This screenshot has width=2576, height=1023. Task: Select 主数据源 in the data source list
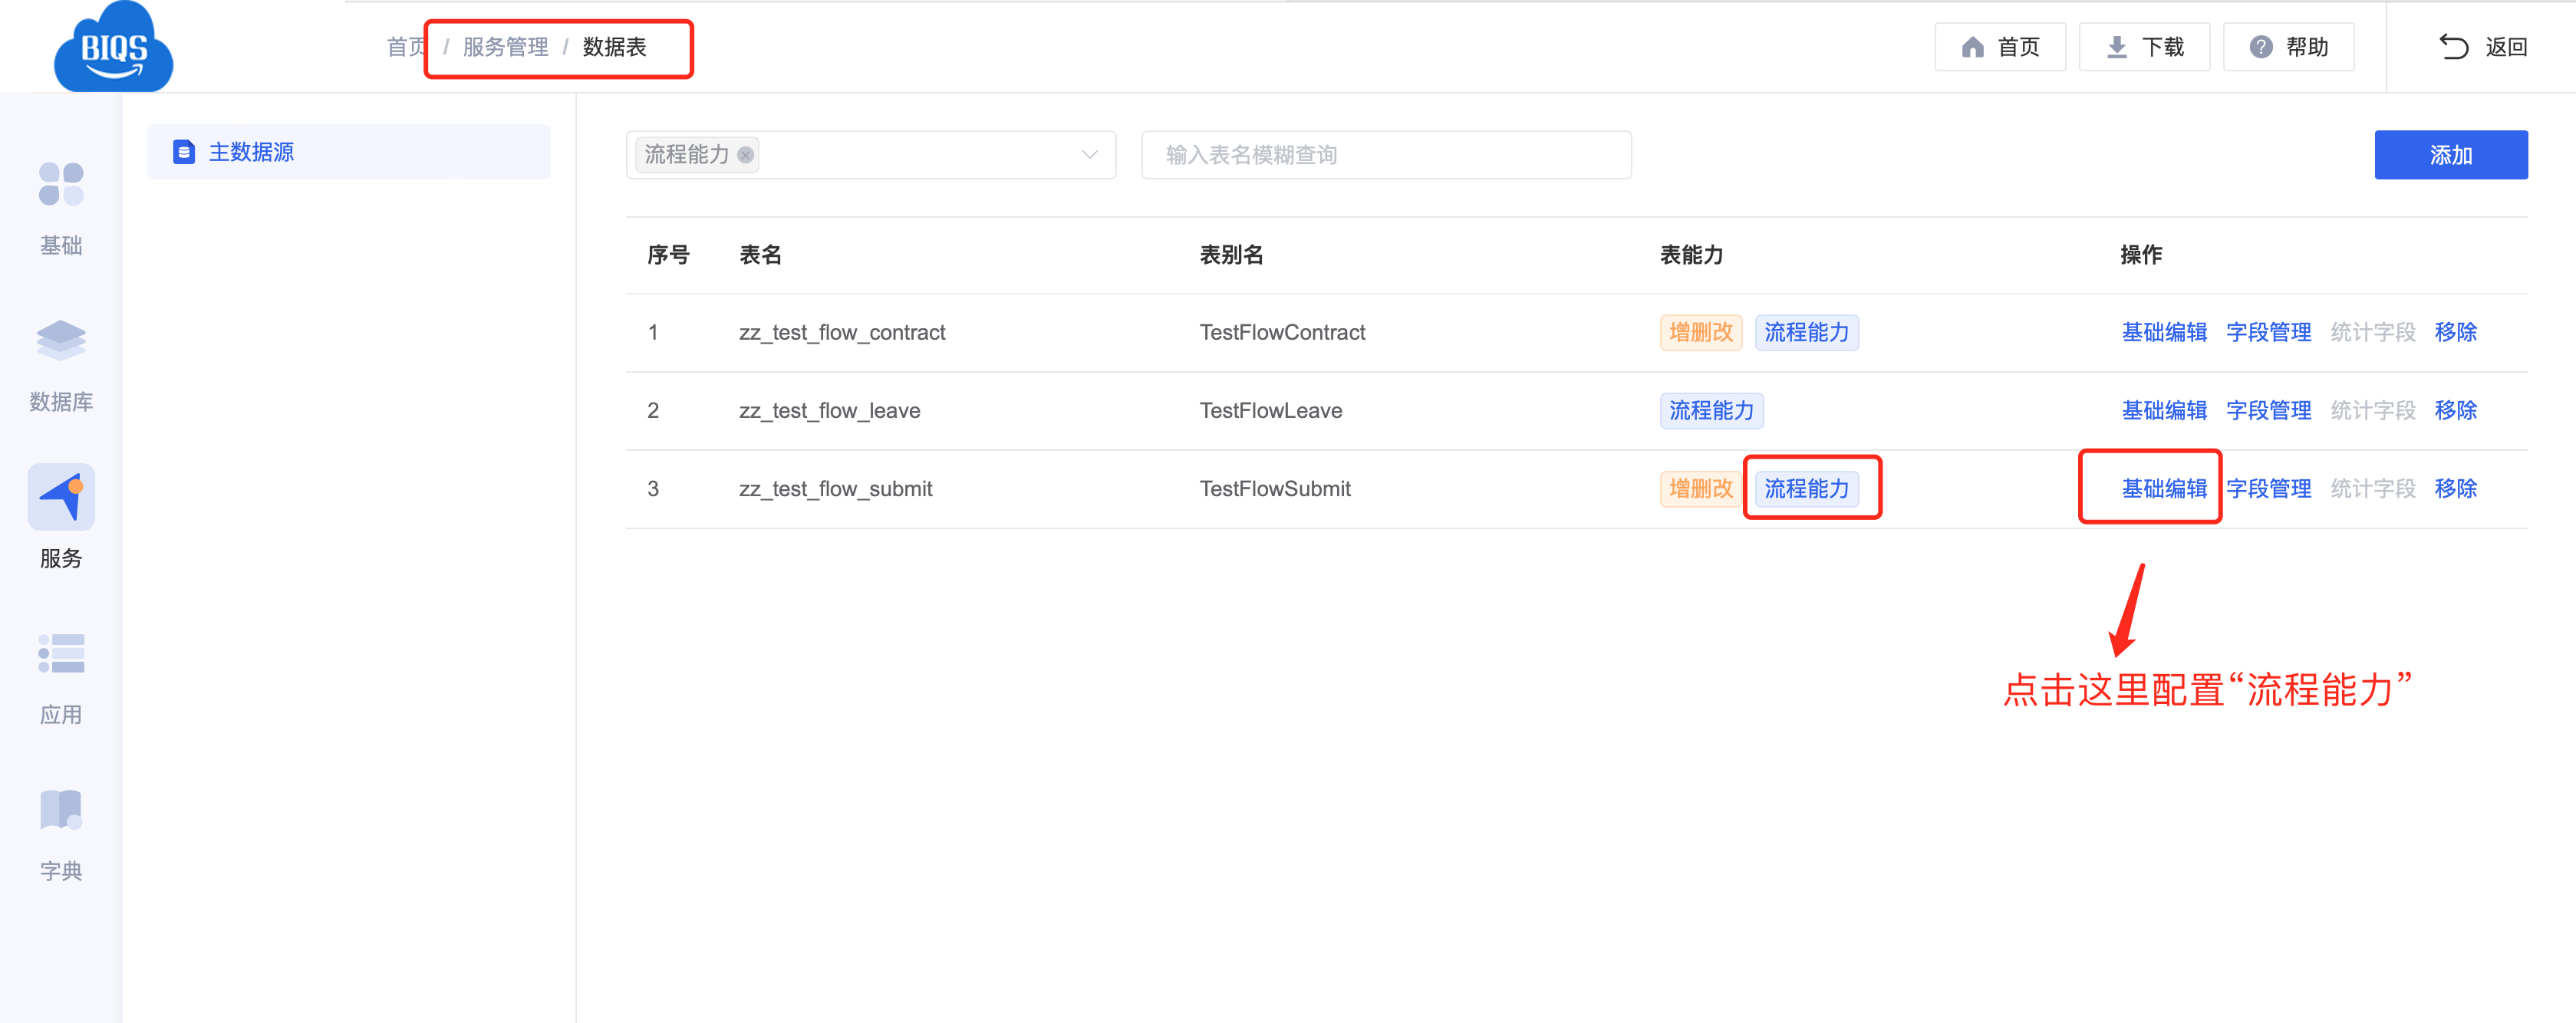(348, 152)
